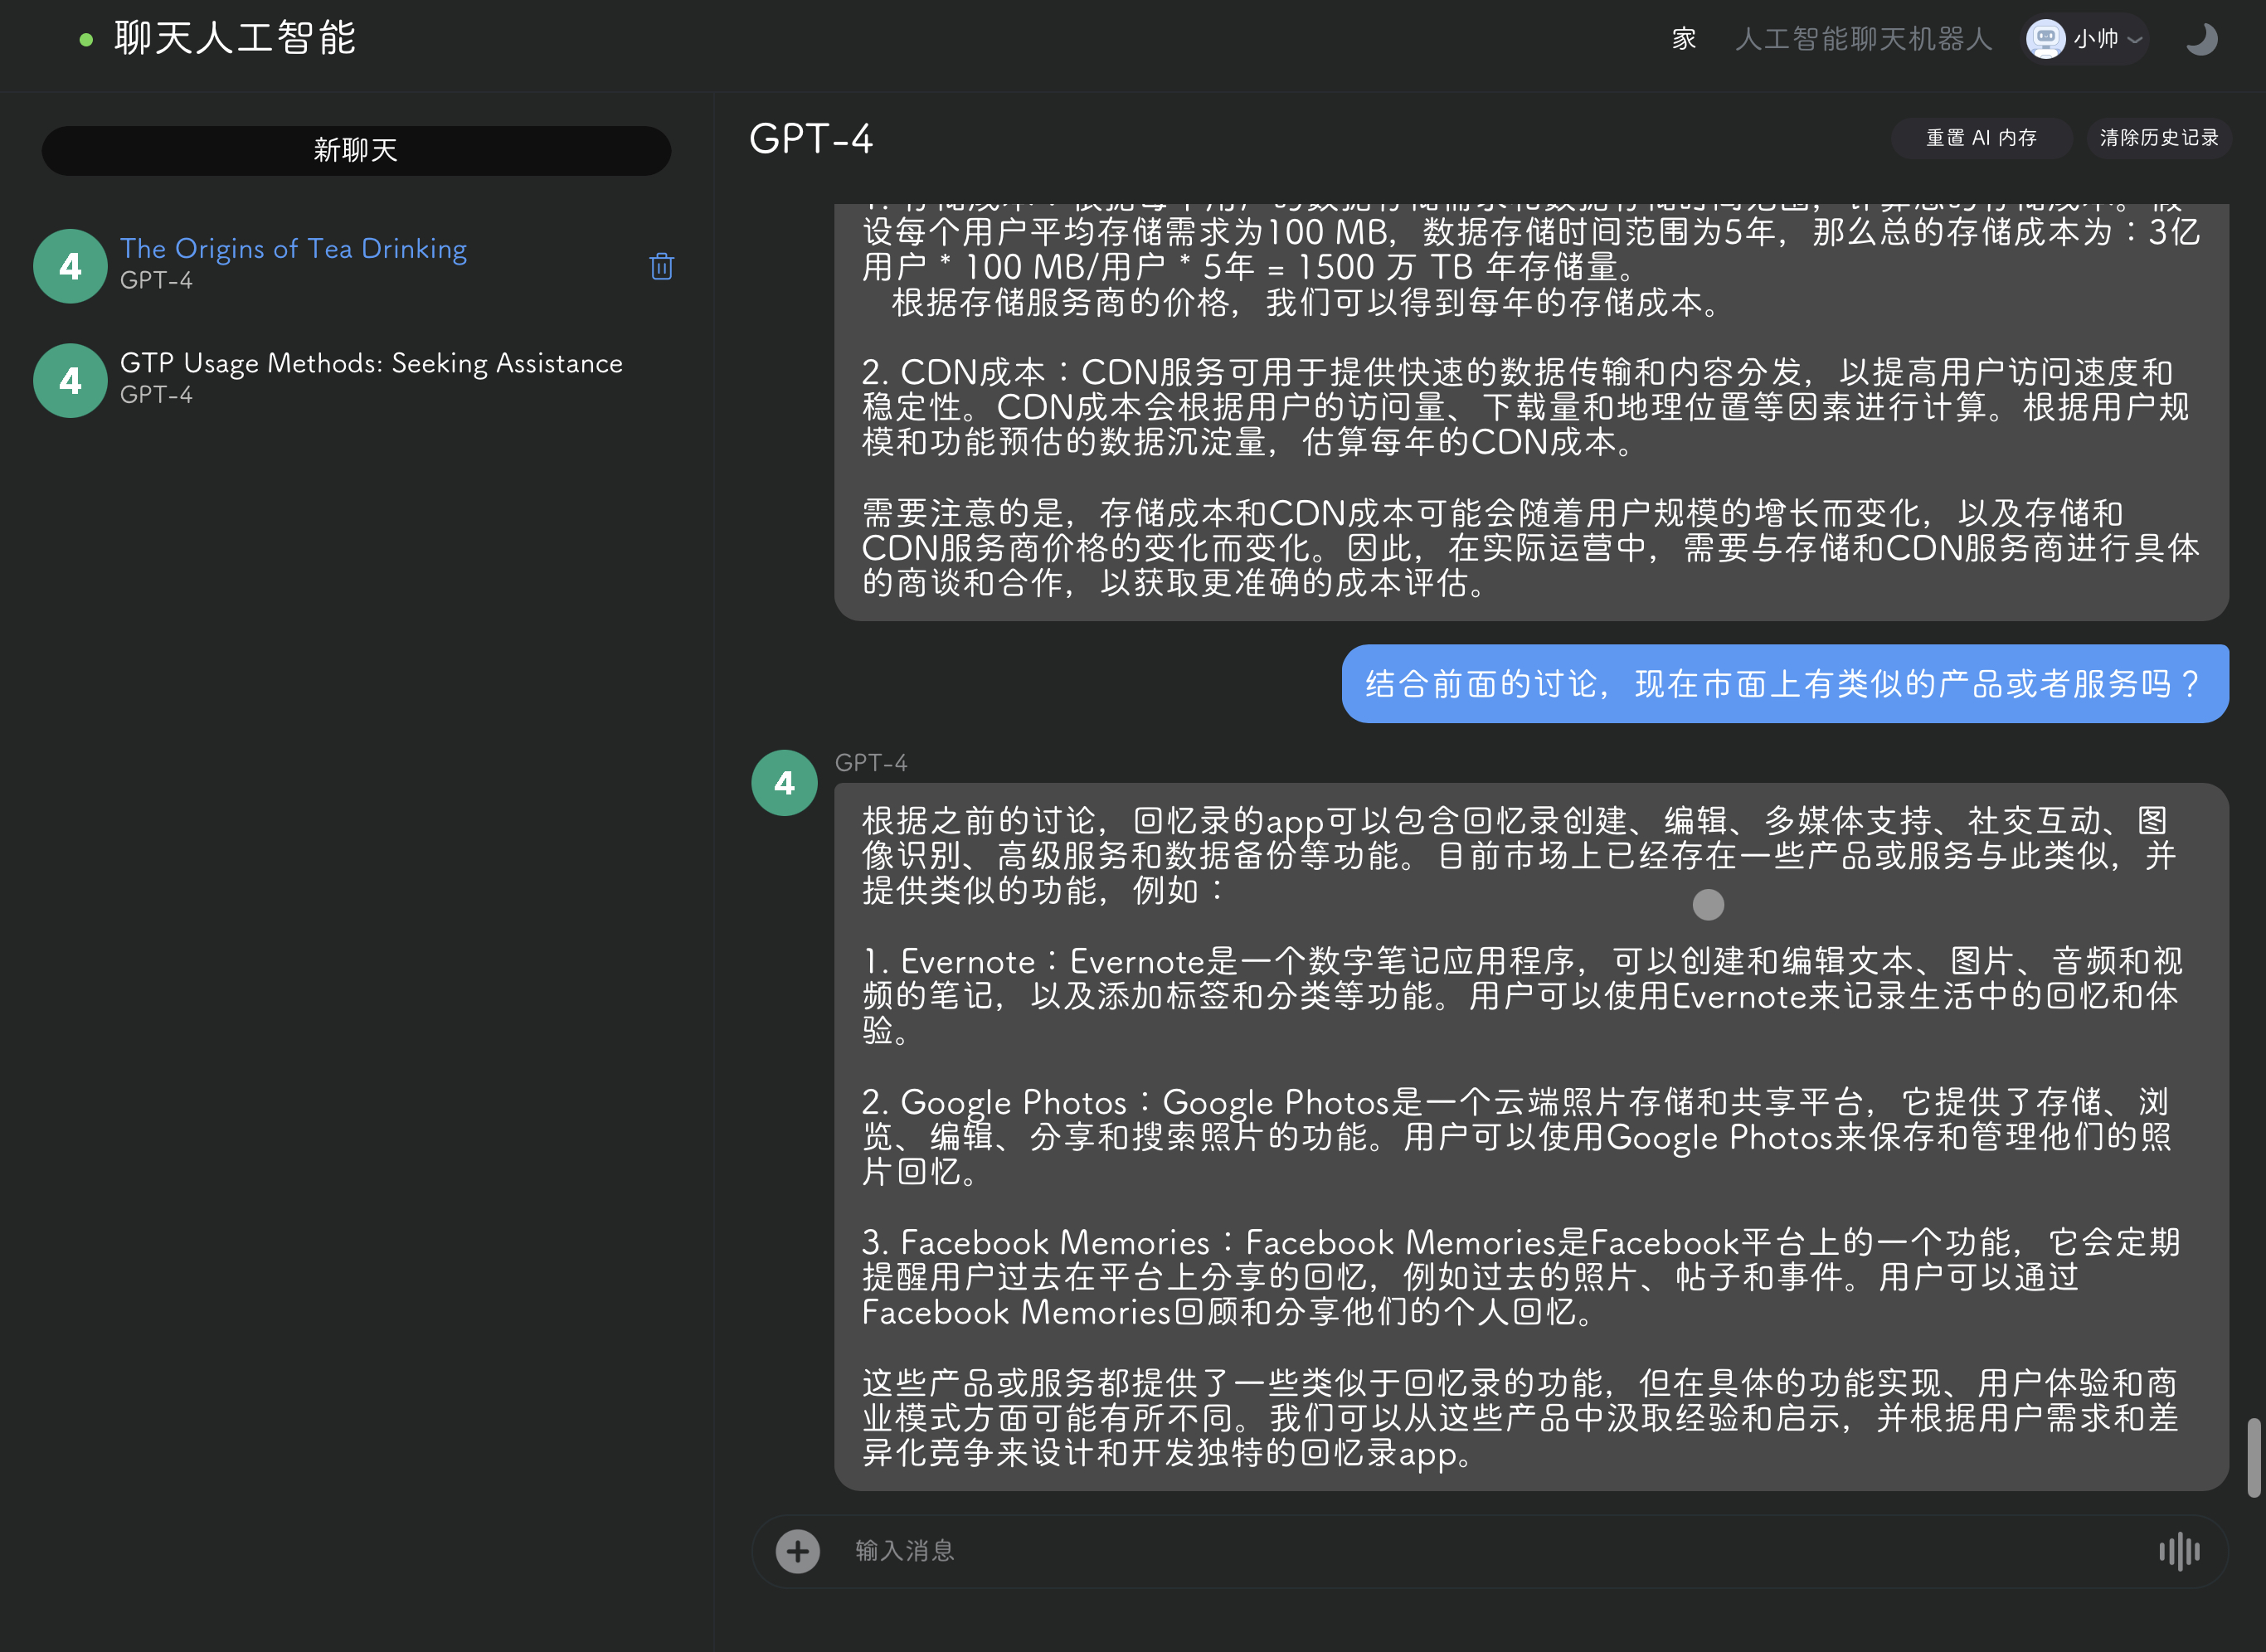
Task: Open GTP Usage Methods: Seeking Assistance chat
Action: [371, 364]
